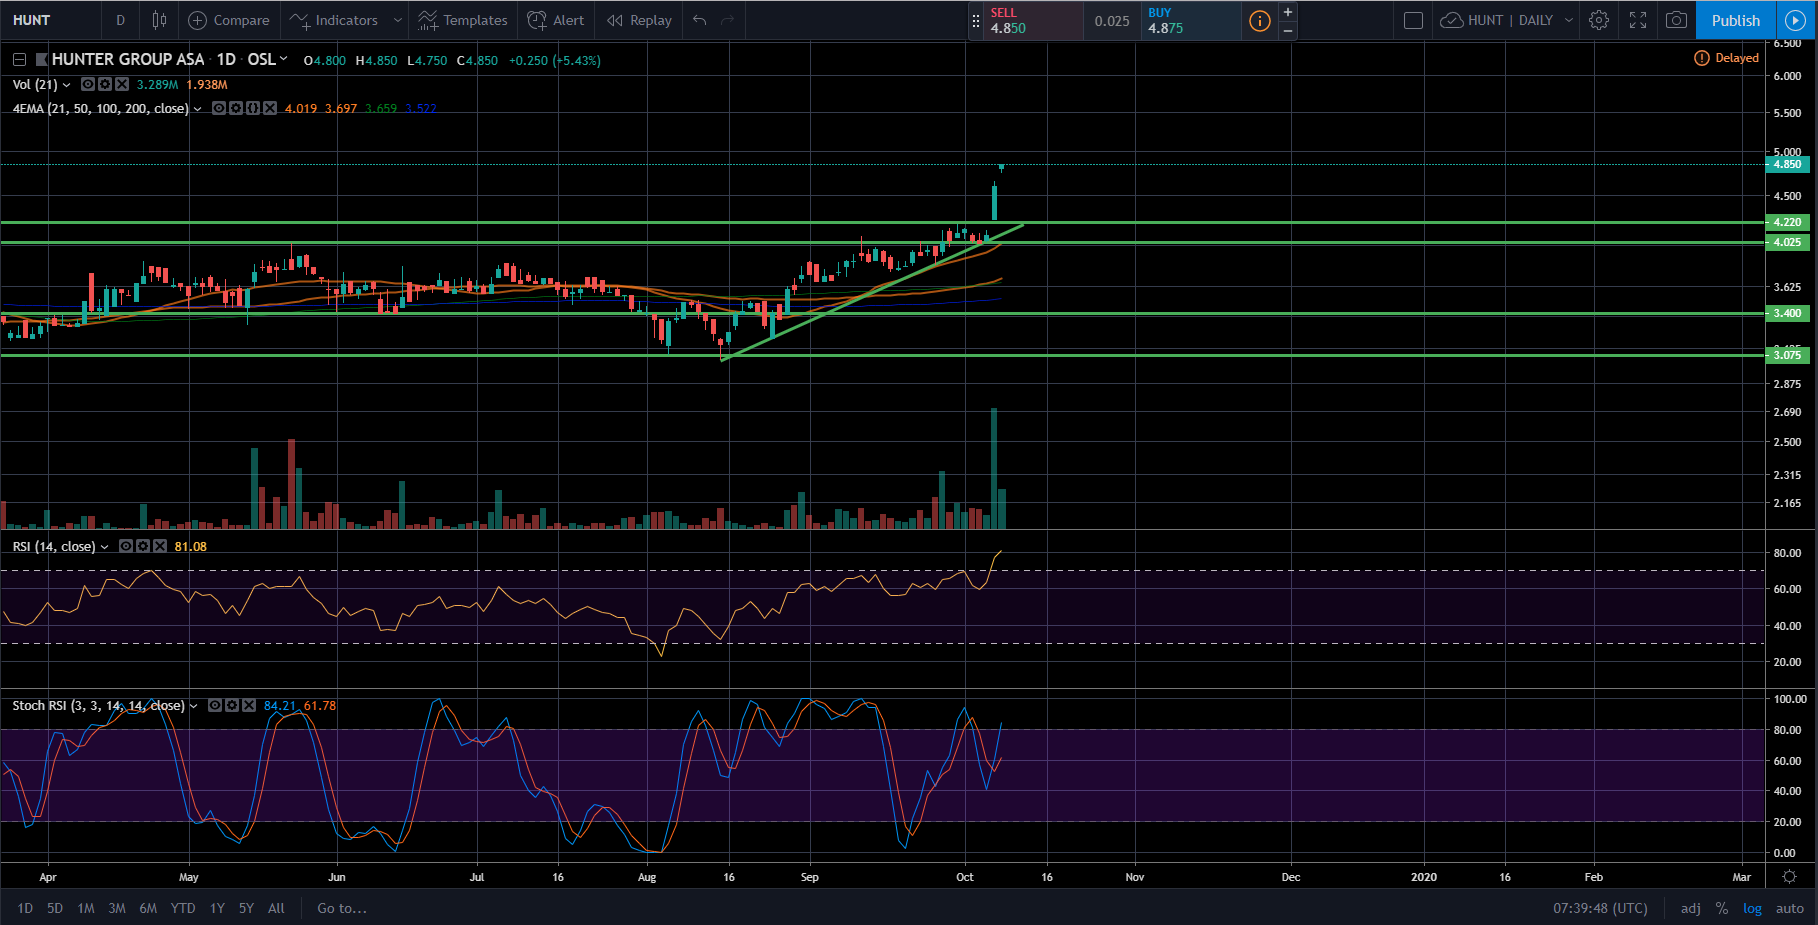This screenshot has width=1818, height=925.
Task: Select the 5D date range
Action: (x=55, y=908)
